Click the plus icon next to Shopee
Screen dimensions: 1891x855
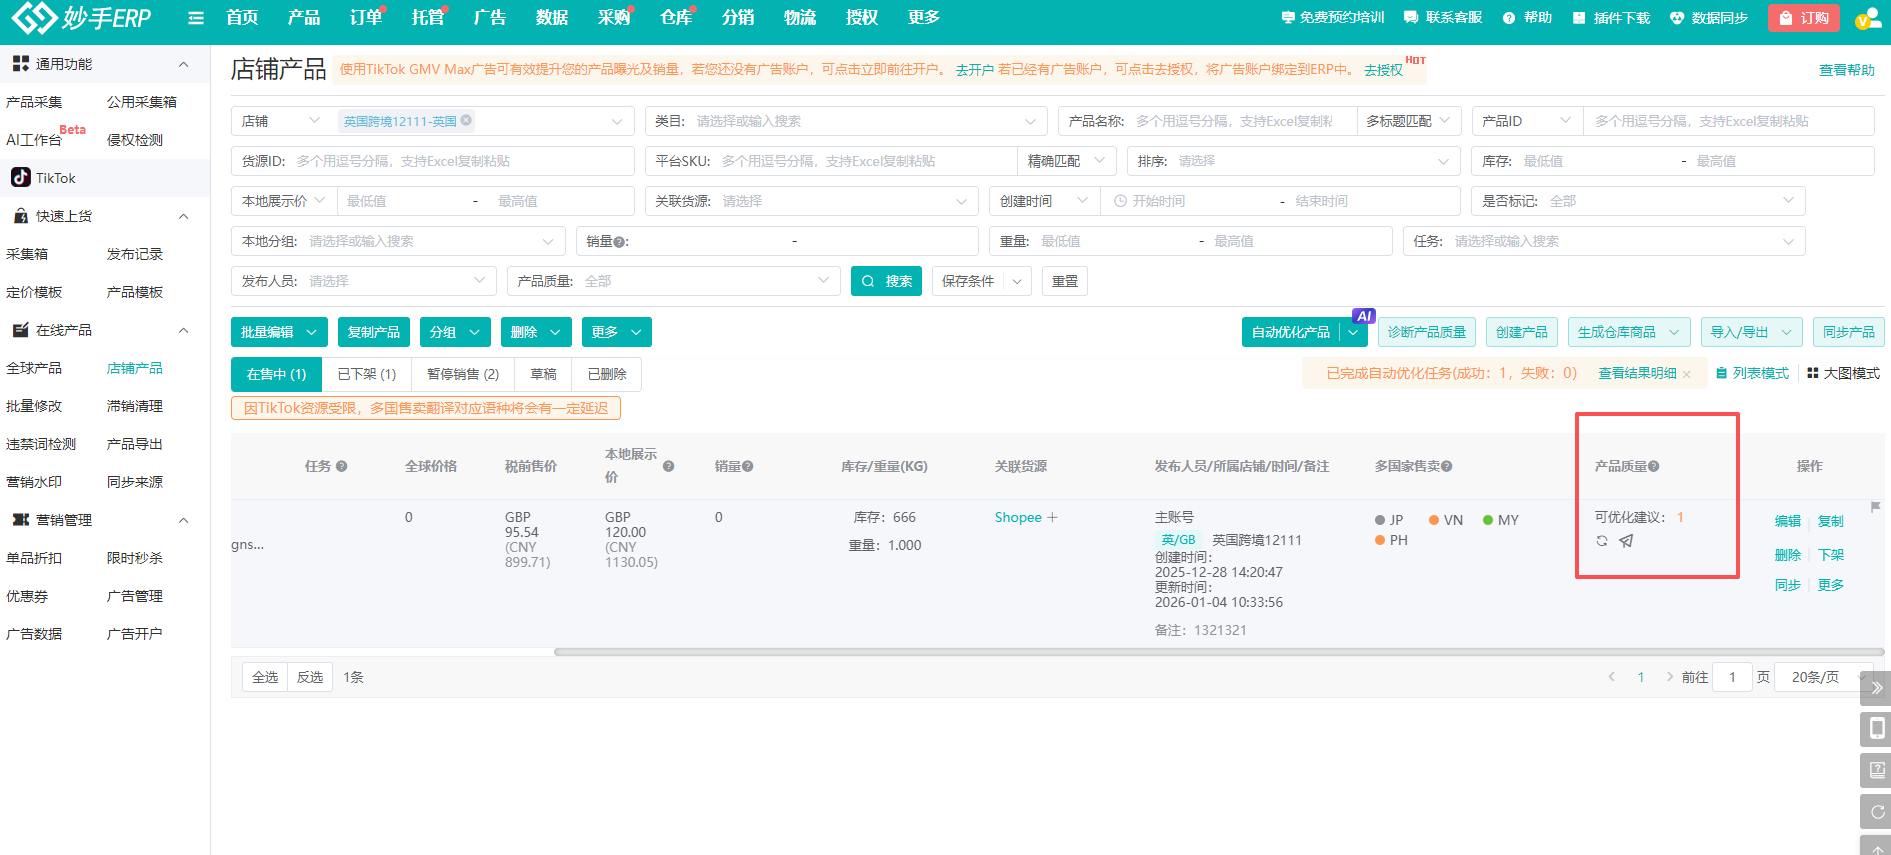[1052, 517]
